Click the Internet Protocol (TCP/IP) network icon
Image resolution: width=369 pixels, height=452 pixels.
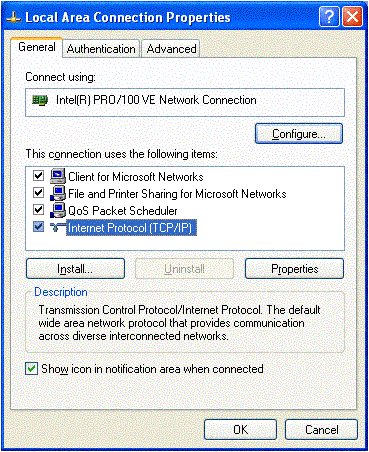pyautogui.click(x=58, y=227)
